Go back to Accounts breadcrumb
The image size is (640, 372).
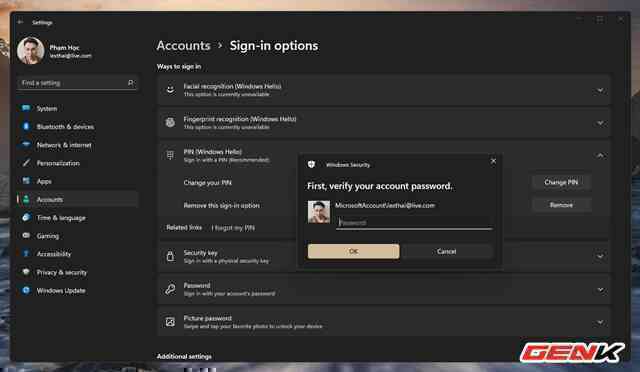[184, 45]
